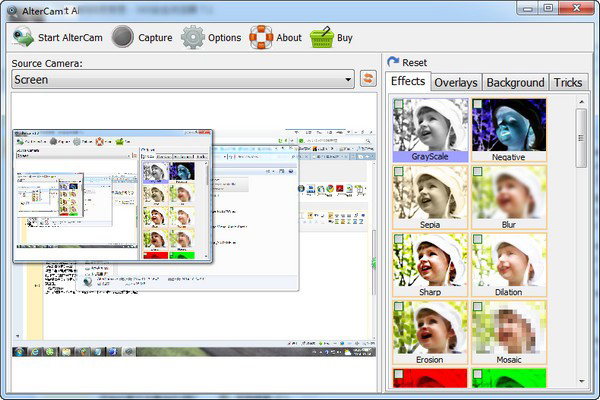Click the gray Capture record icon
Viewport: 600px width, 400px height.
[x=122, y=37]
